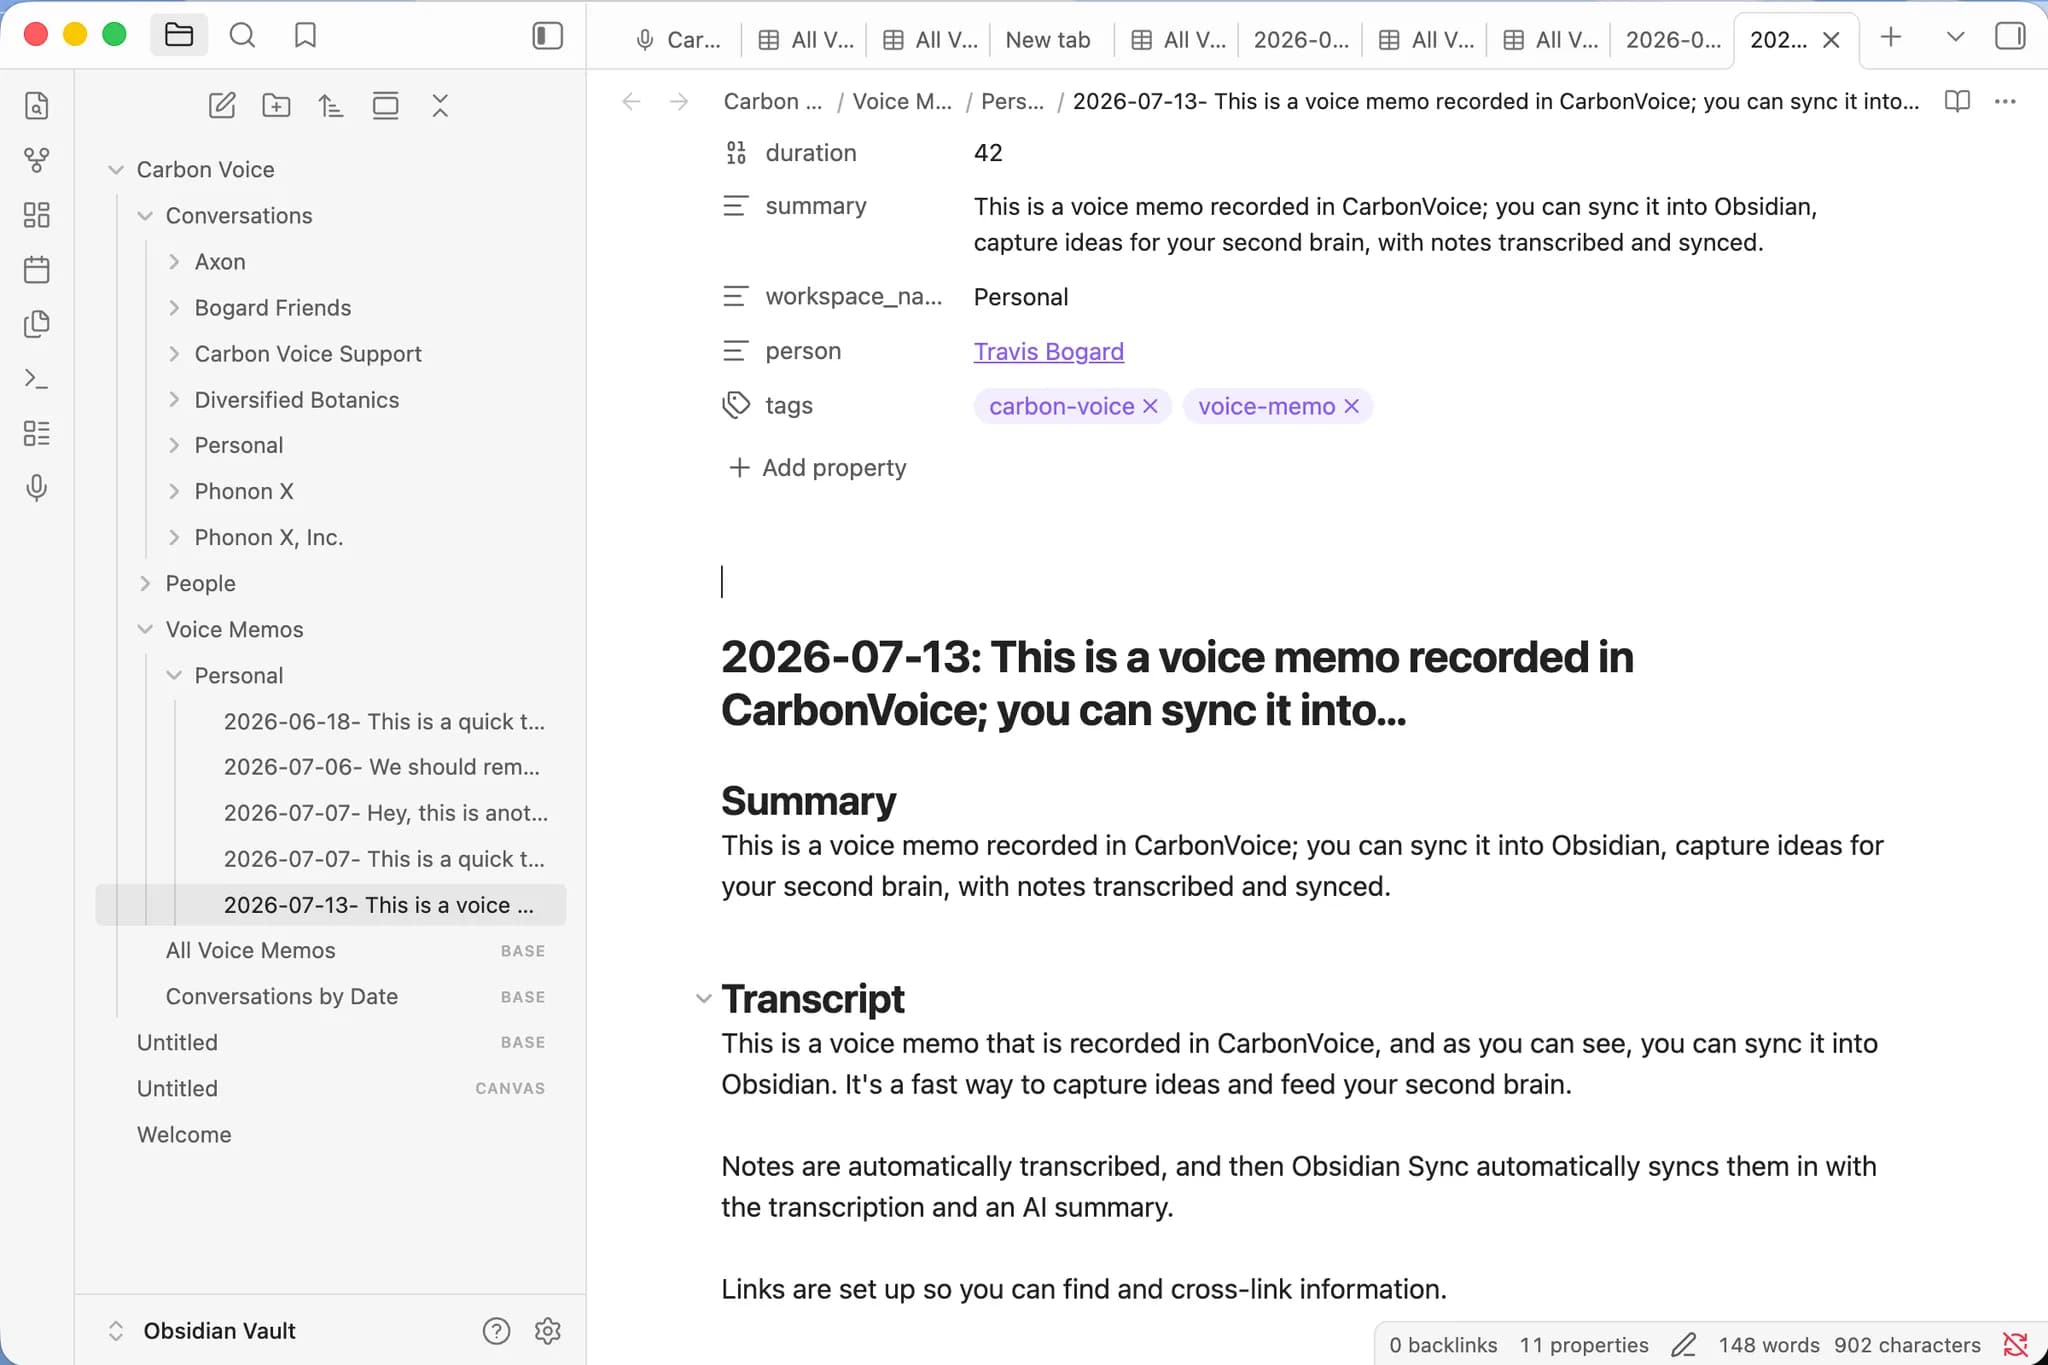Click the microphone ribbon icon
The width and height of the screenshot is (2048, 1365).
click(x=37, y=488)
